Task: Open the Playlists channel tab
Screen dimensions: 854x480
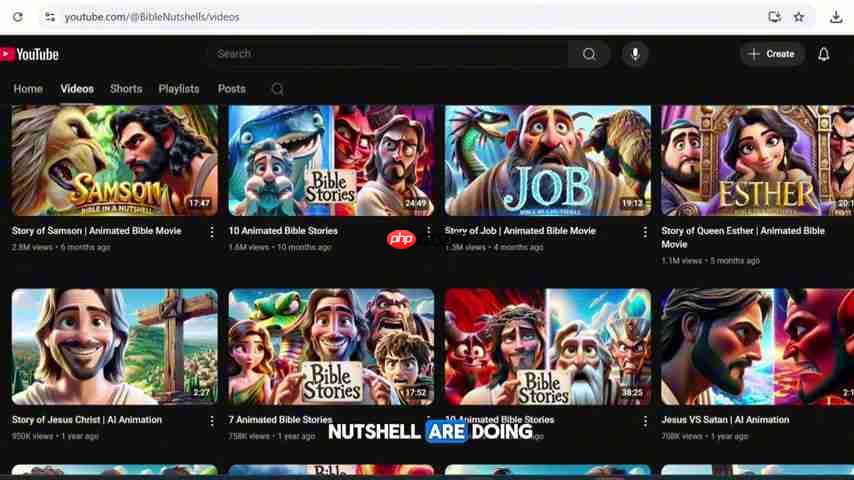Action: click(x=179, y=89)
